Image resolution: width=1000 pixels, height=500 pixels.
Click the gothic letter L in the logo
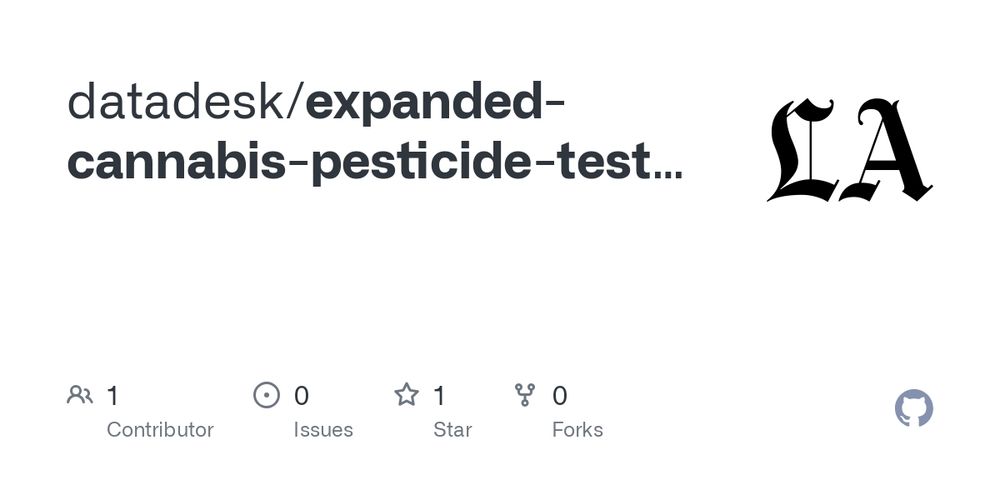click(x=801, y=150)
